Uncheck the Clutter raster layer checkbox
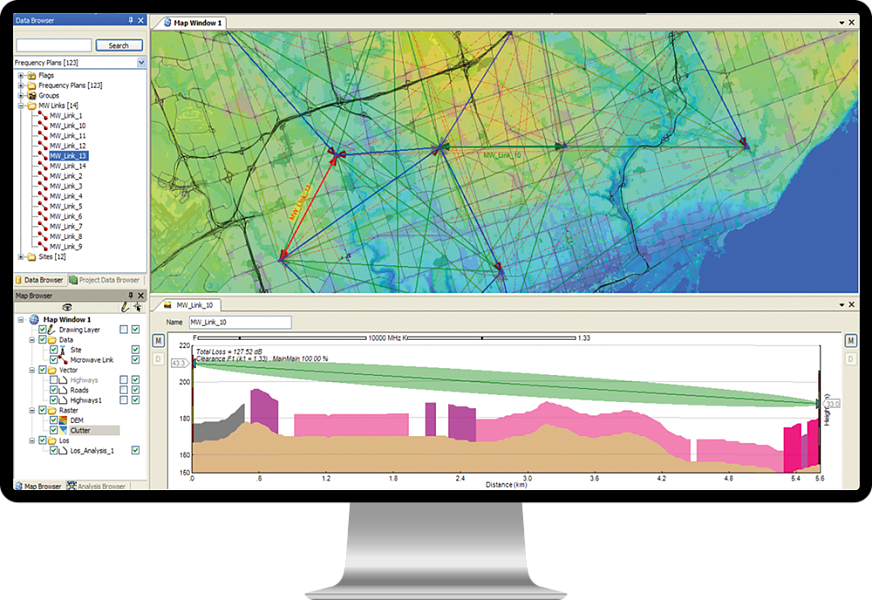 (53, 431)
